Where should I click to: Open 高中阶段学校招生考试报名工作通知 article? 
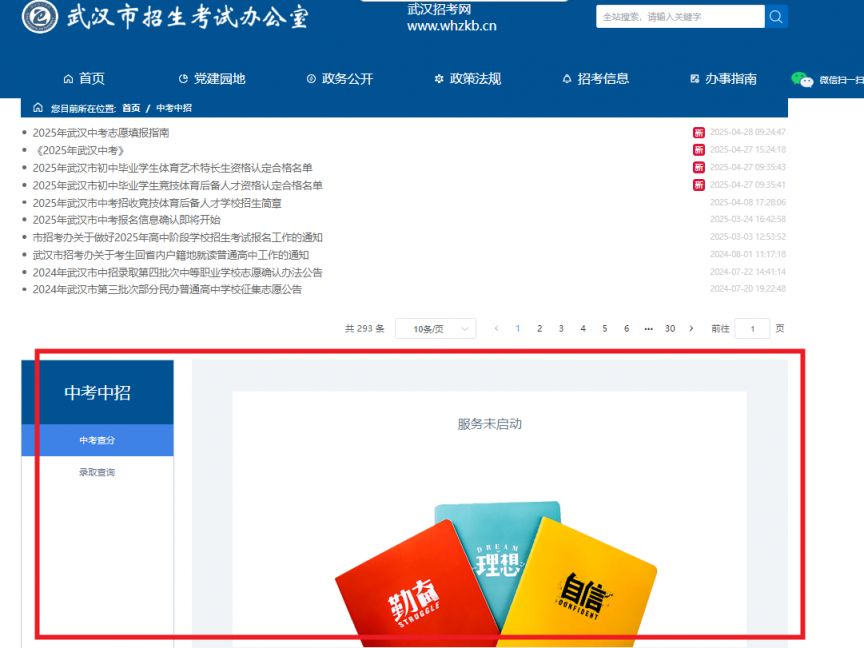click(177, 237)
